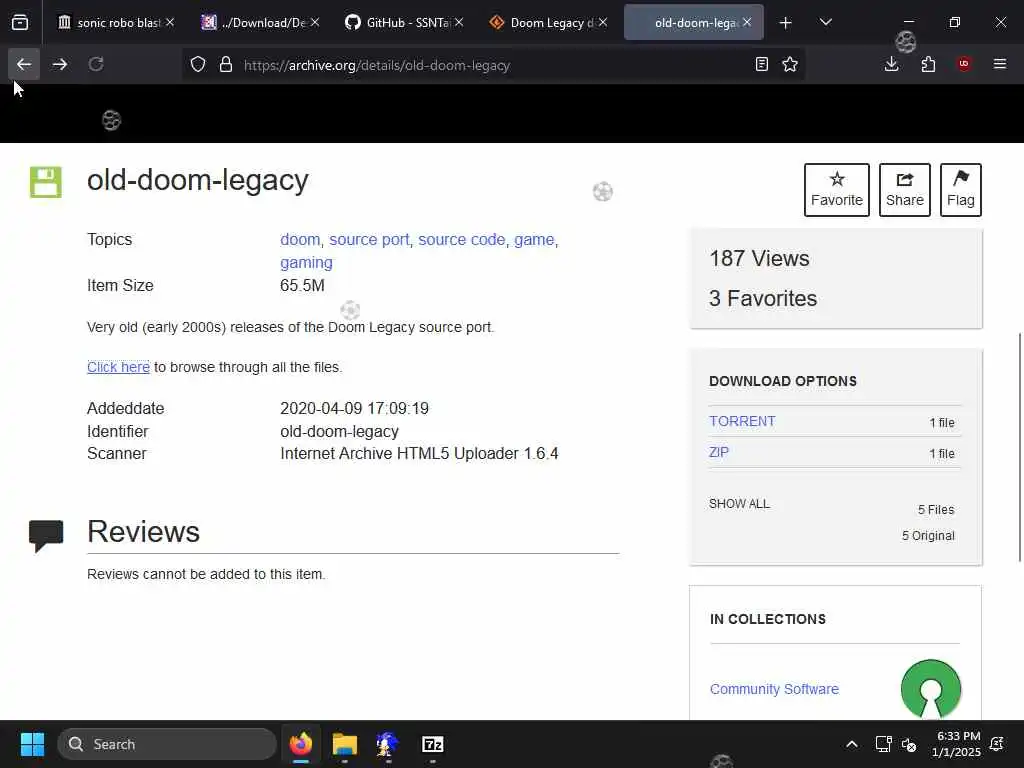Image resolution: width=1024 pixels, height=768 pixels.
Task: Click the Community Software green keyhole thumbnail
Action: [x=931, y=689]
